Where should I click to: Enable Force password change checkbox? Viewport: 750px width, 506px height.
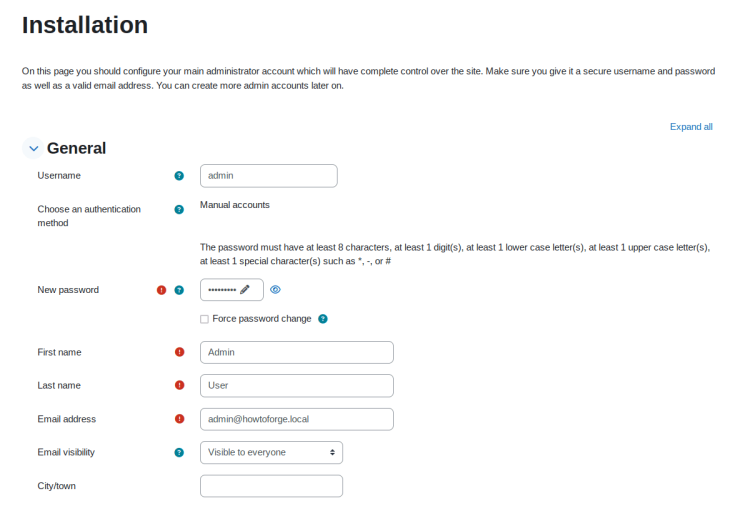pyautogui.click(x=204, y=319)
